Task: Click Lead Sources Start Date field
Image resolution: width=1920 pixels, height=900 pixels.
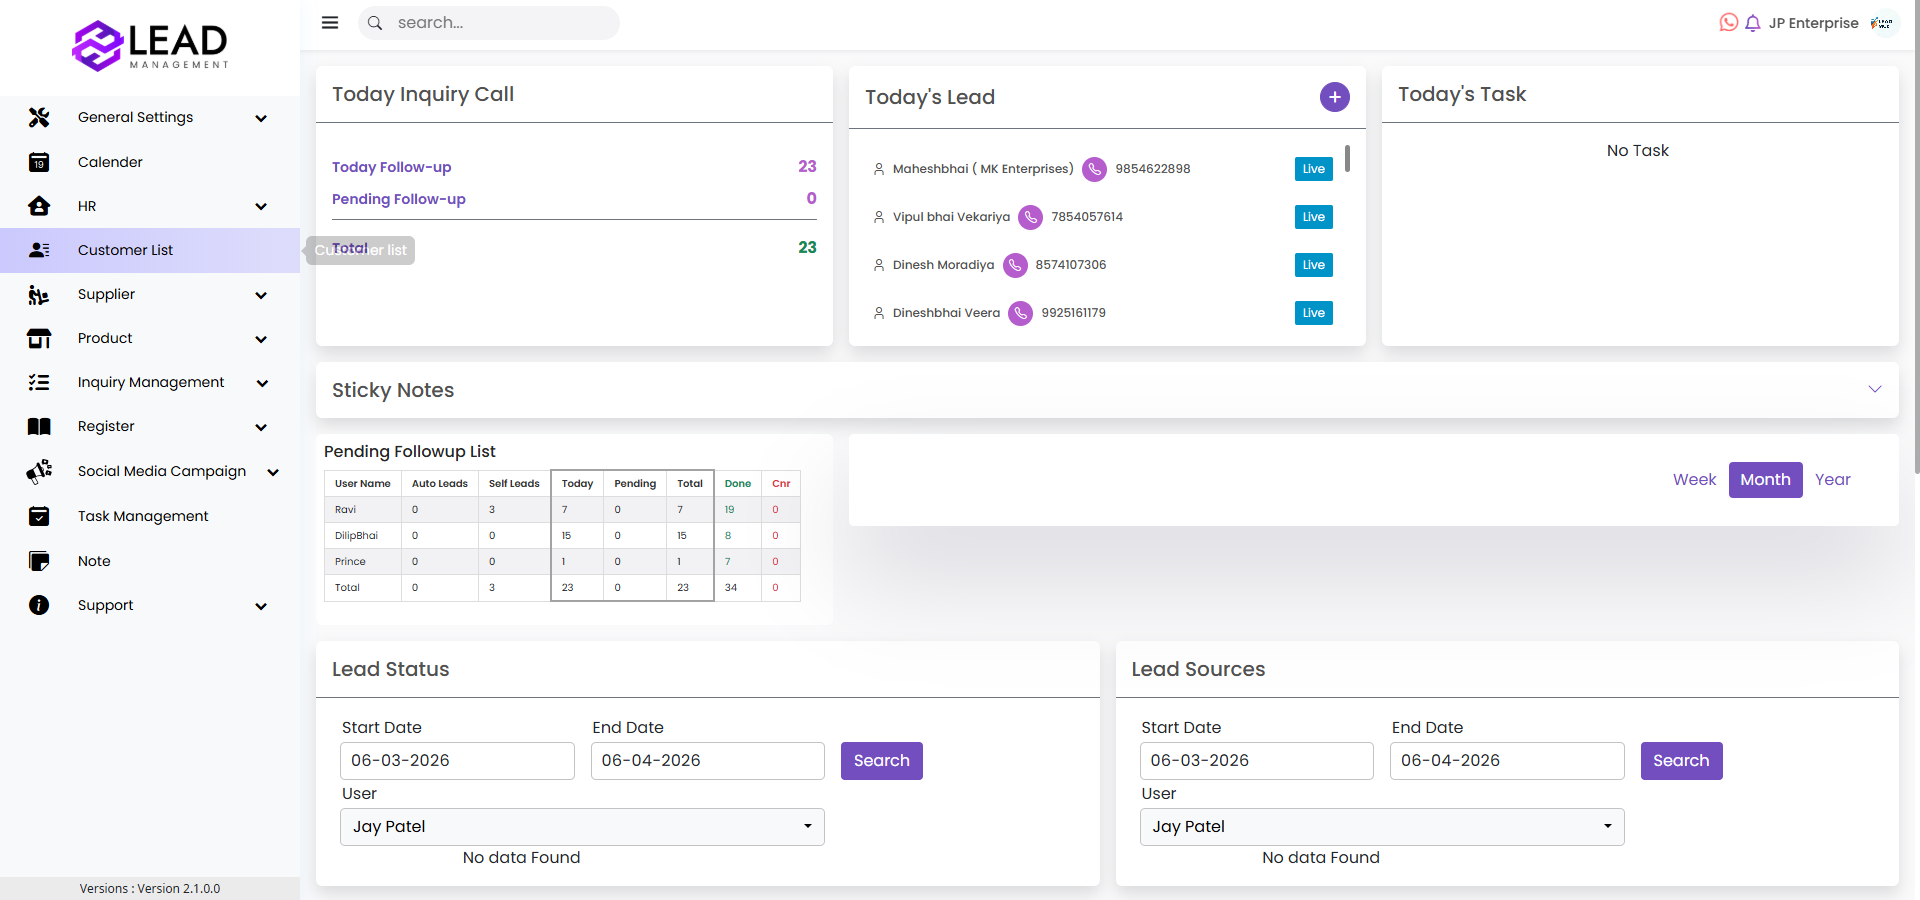Action: pyautogui.click(x=1257, y=761)
